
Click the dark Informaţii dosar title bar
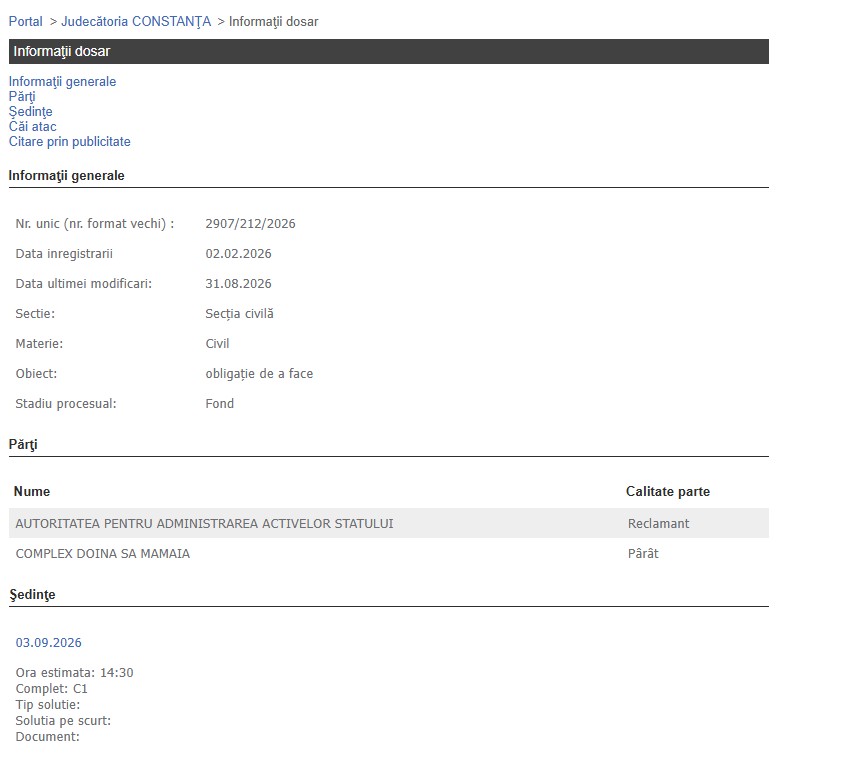(x=389, y=51)
